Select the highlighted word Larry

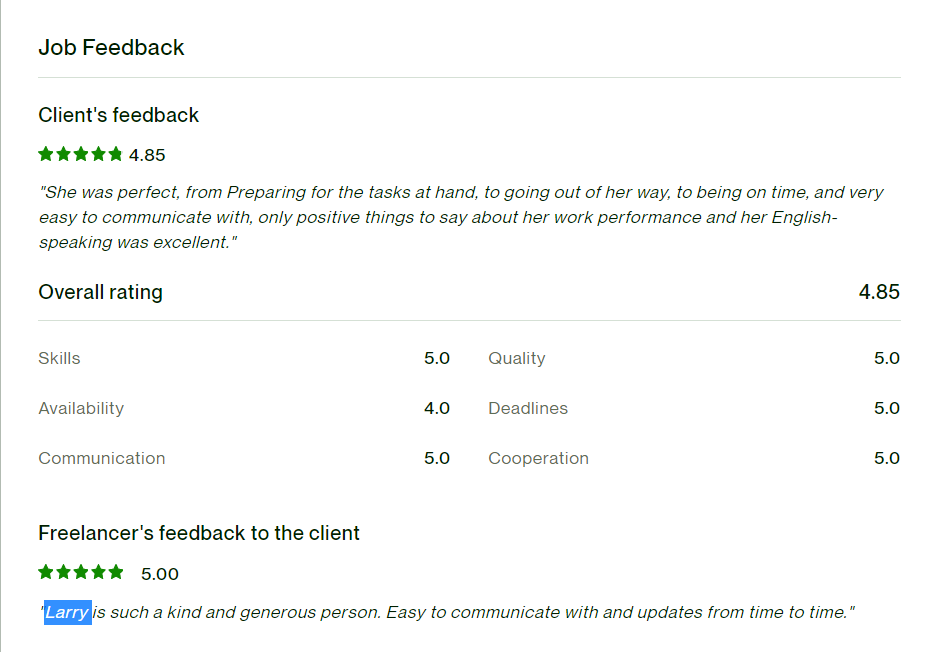pyautogui.click(x=67, y=612)
